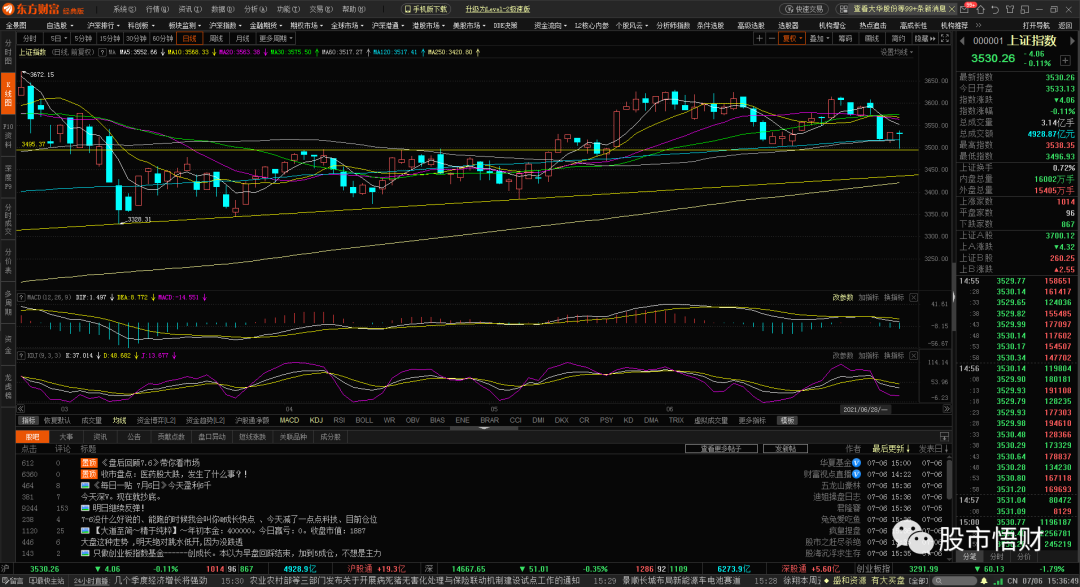Switch chart to 月线 monthly period
This screenshot has width=1080, height=587.
tap(242, 39)
